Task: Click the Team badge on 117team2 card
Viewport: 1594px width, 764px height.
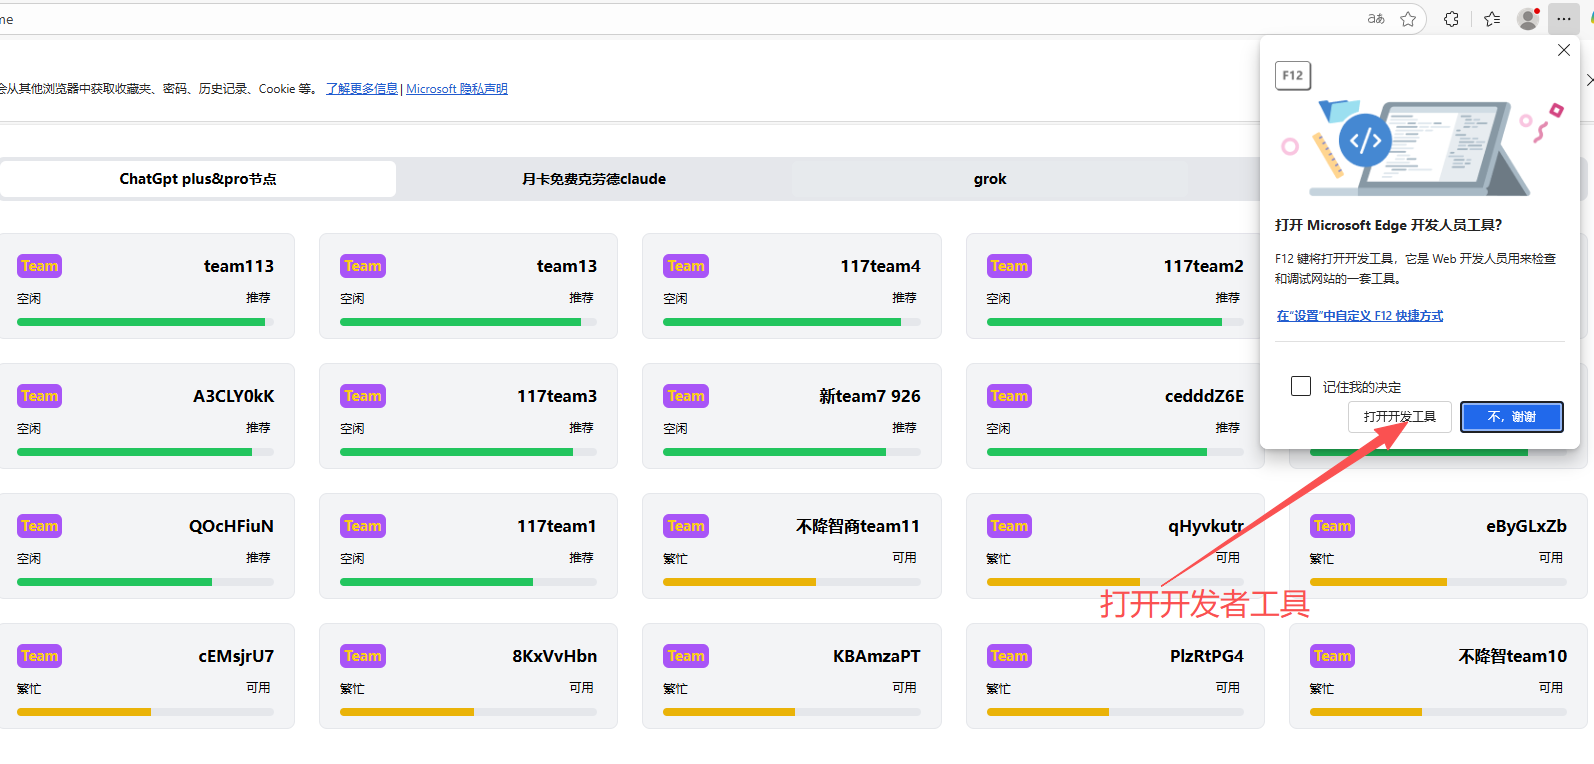Action: [1009, 266]
